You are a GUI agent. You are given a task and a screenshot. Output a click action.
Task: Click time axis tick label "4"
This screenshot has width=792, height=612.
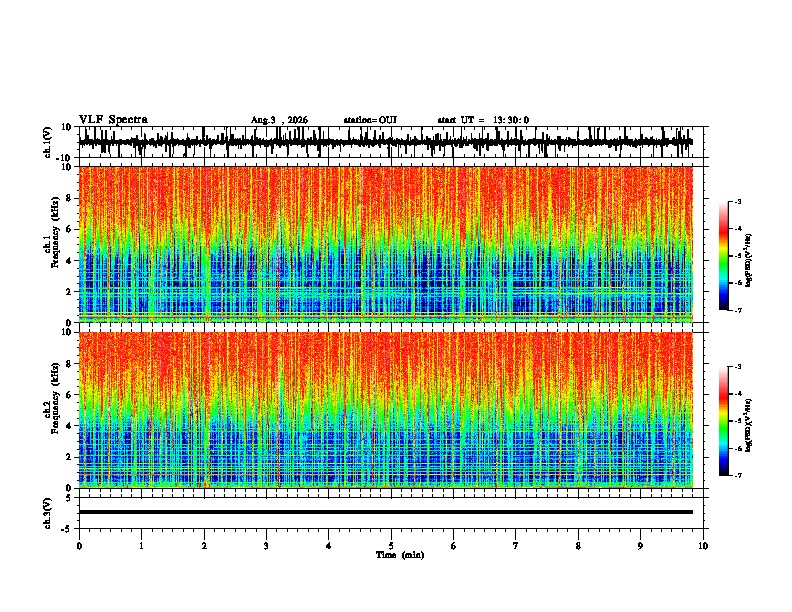point(328,546)
